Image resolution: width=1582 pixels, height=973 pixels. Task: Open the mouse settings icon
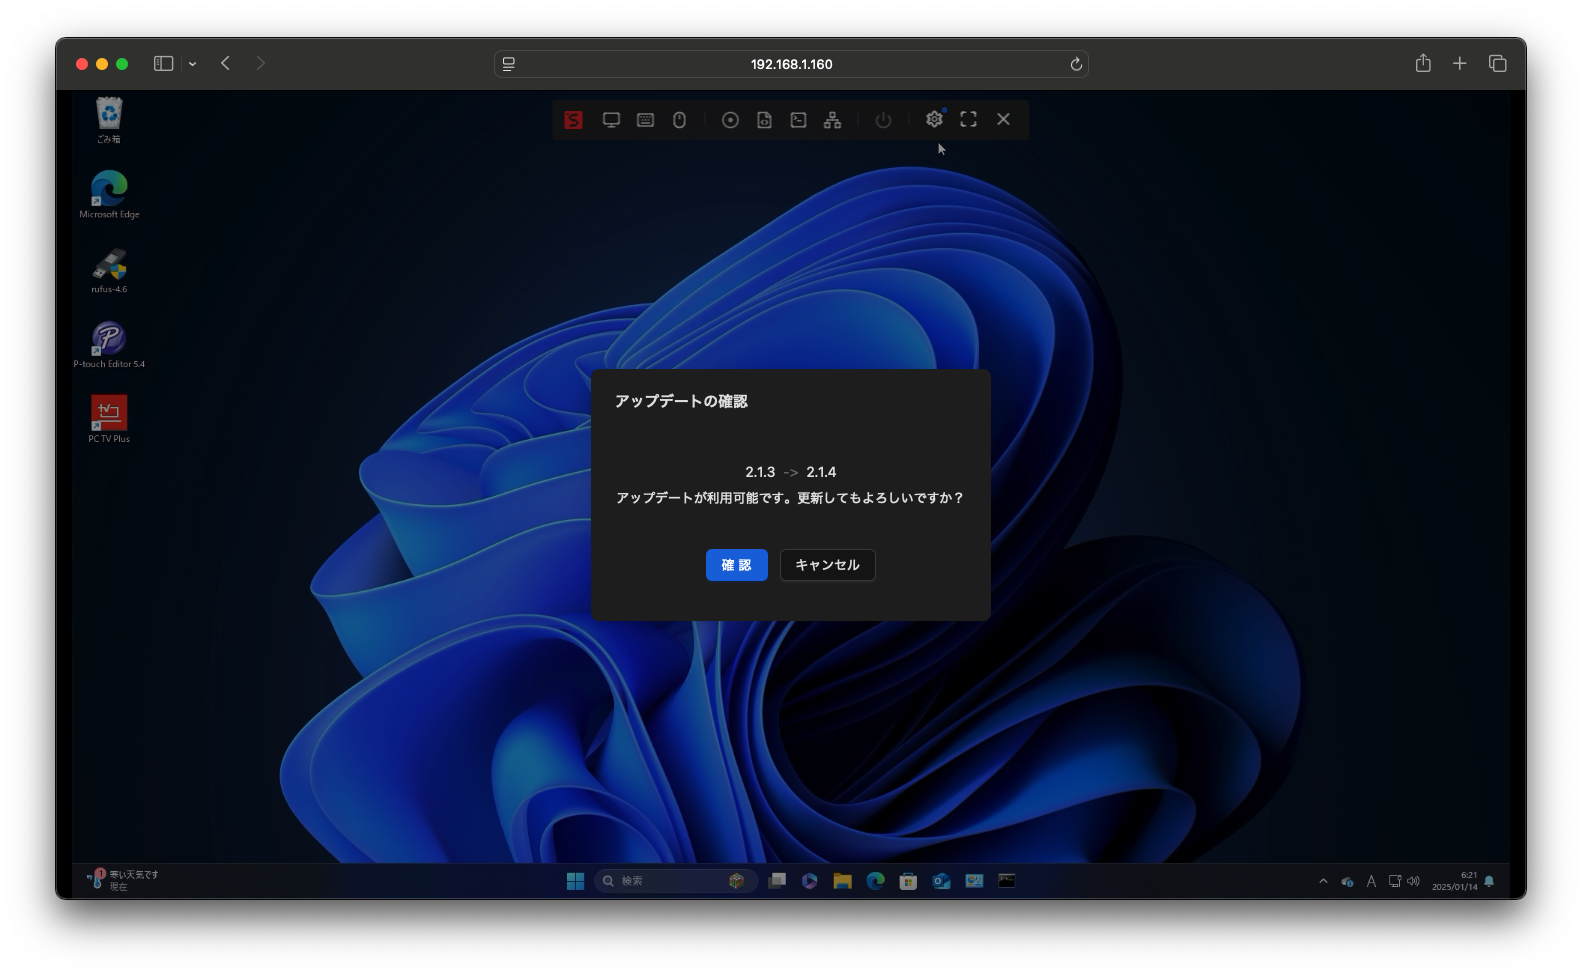679,120
